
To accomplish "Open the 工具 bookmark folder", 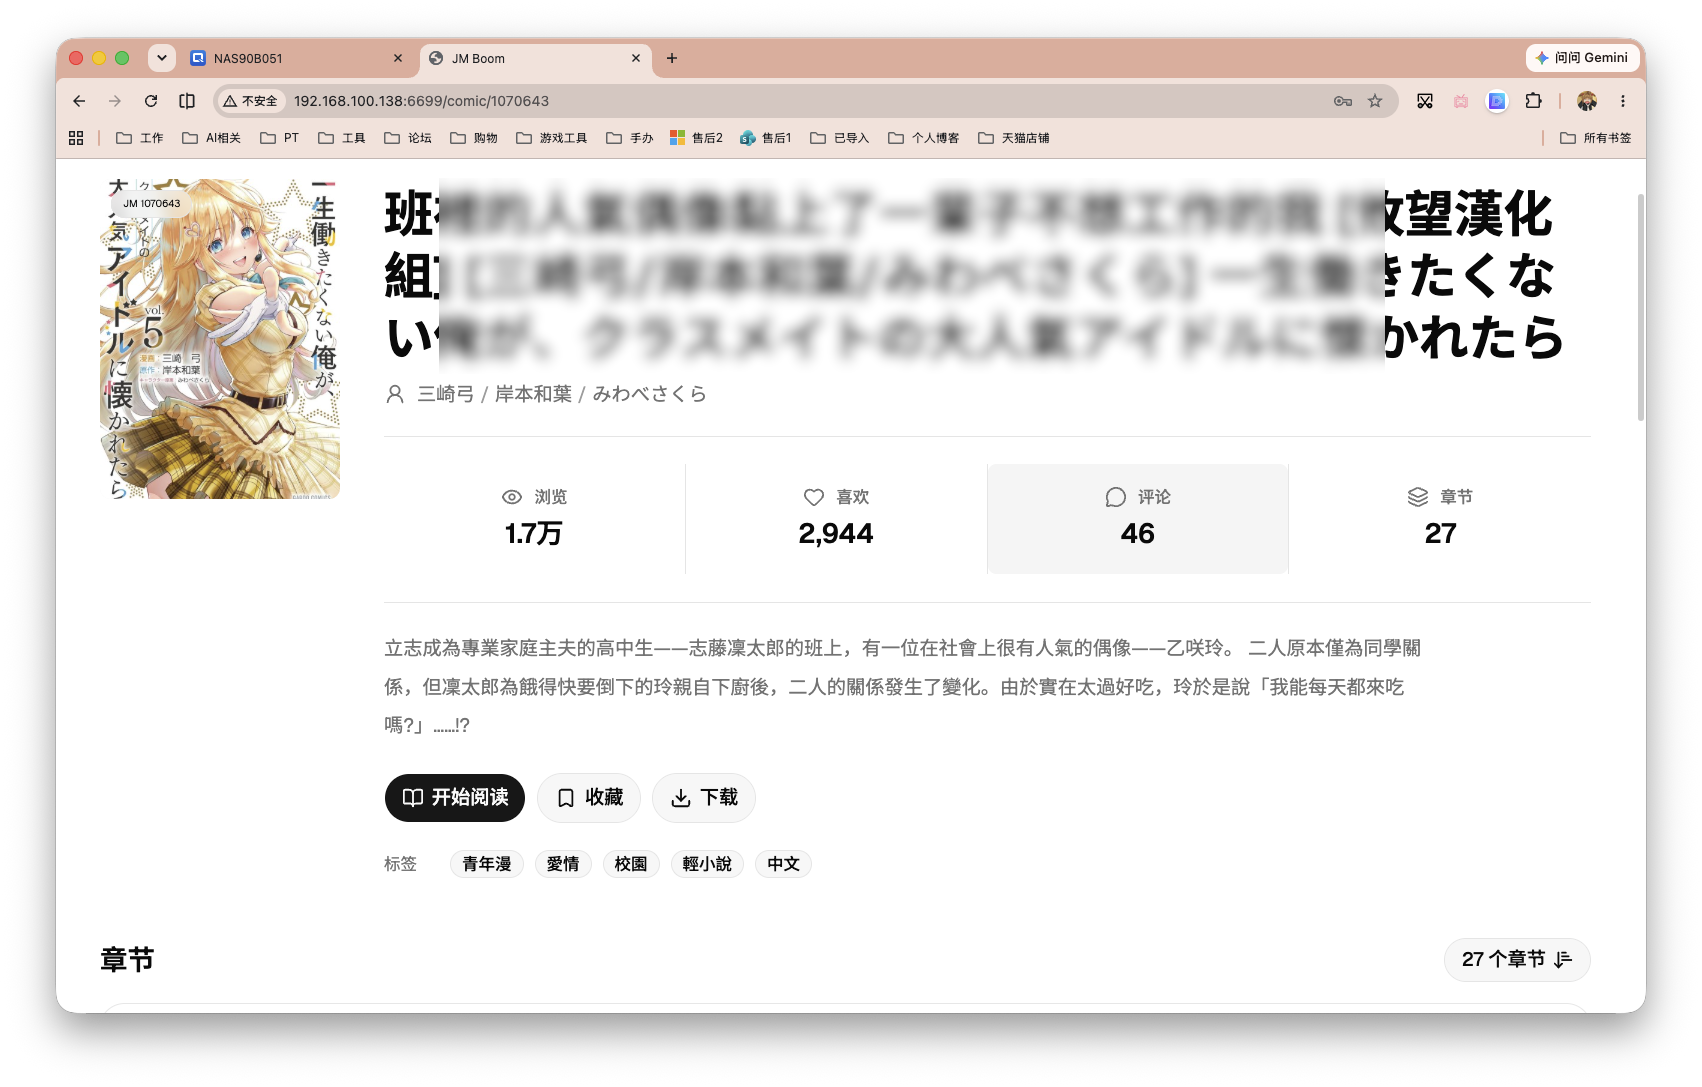I will coord(342,138).
